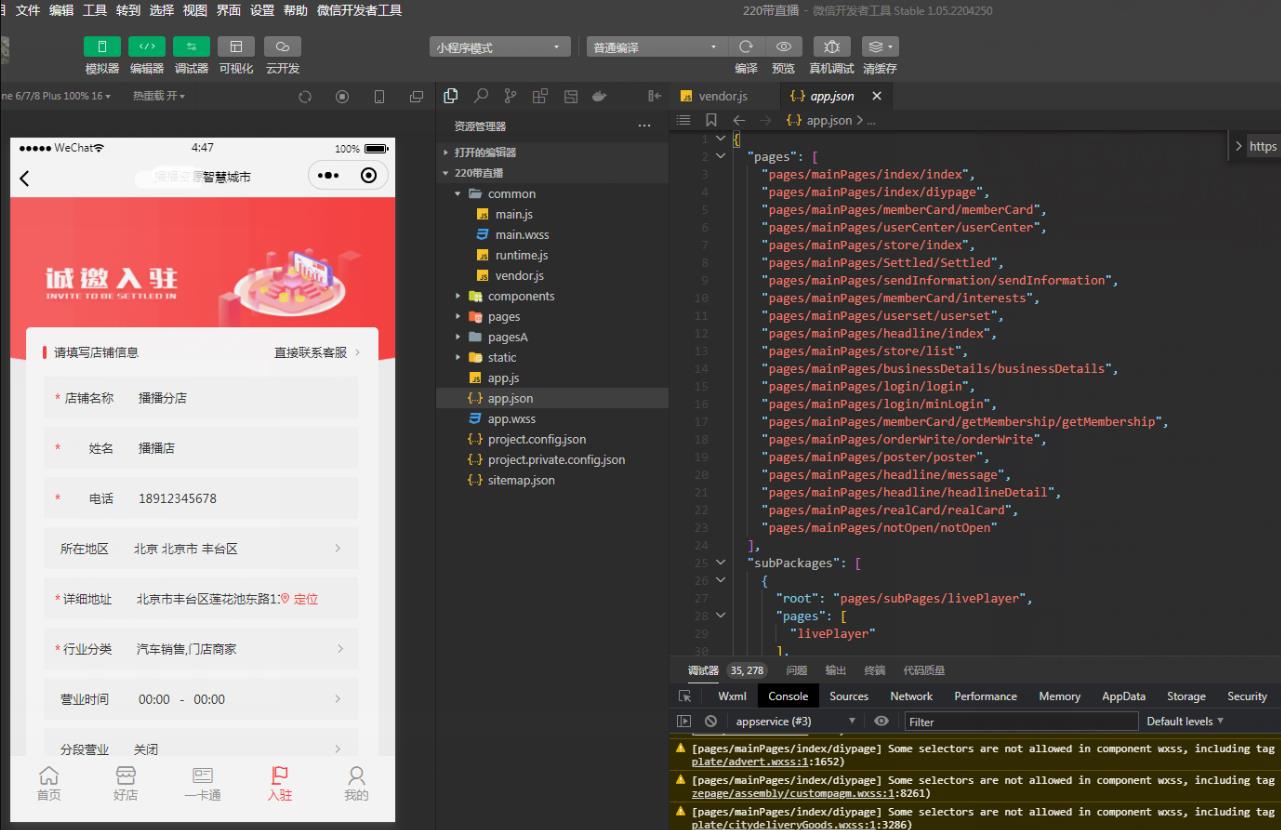
Task: Open the 视图 menu
Action: [x=195, y=10]
